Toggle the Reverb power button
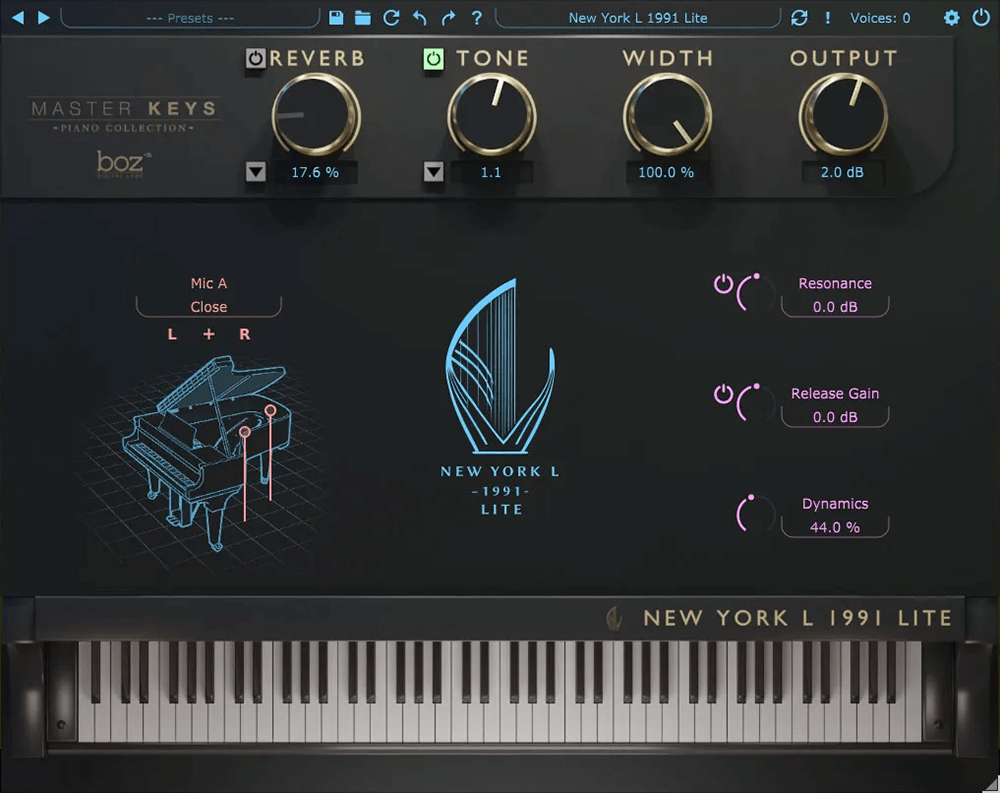This screenshot has height=793, width=1000. coord(256,59)
